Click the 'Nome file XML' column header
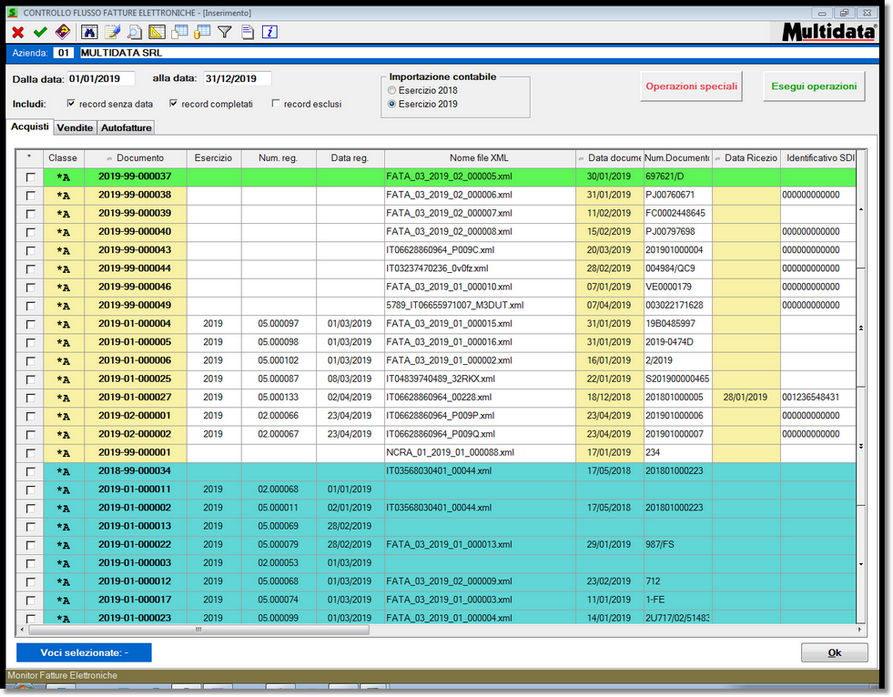This screenshot has height=697, width=893. pos(480,158)
